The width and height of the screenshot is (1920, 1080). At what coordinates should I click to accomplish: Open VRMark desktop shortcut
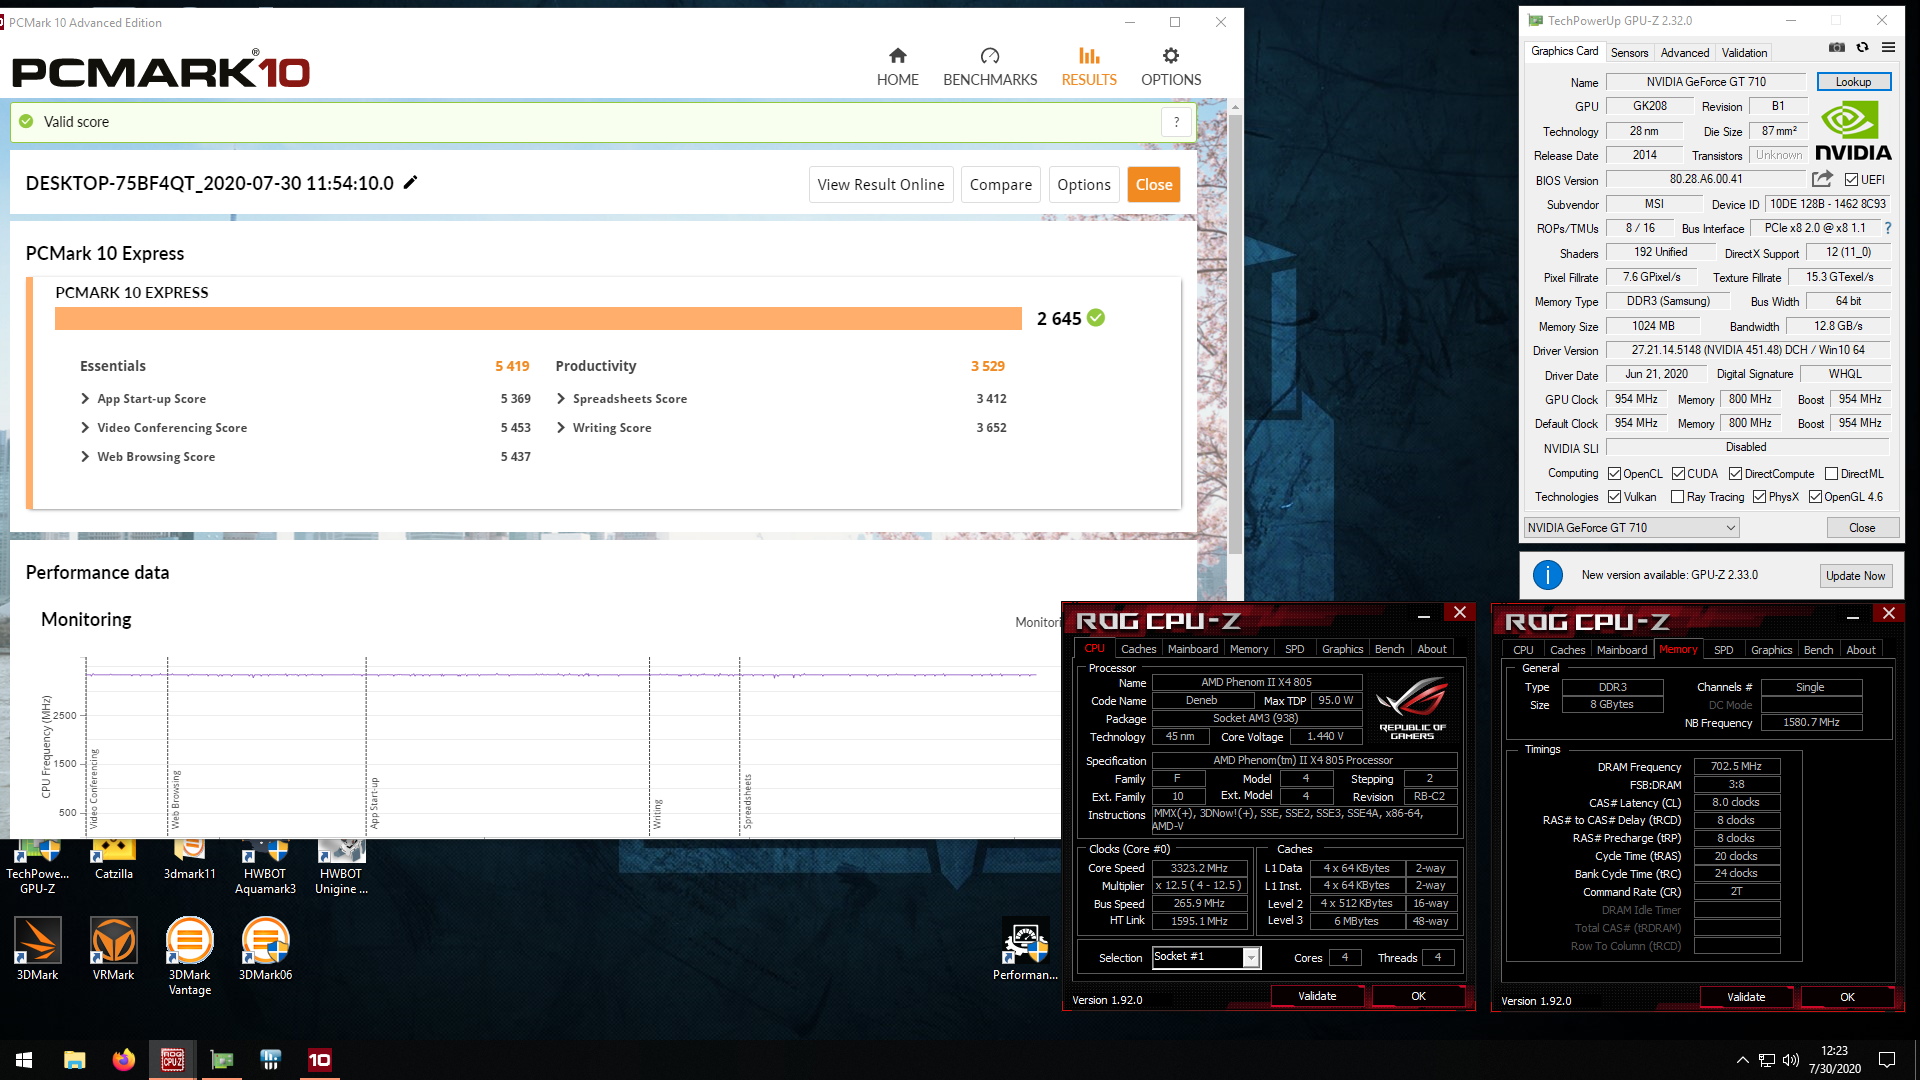point(113,949)
